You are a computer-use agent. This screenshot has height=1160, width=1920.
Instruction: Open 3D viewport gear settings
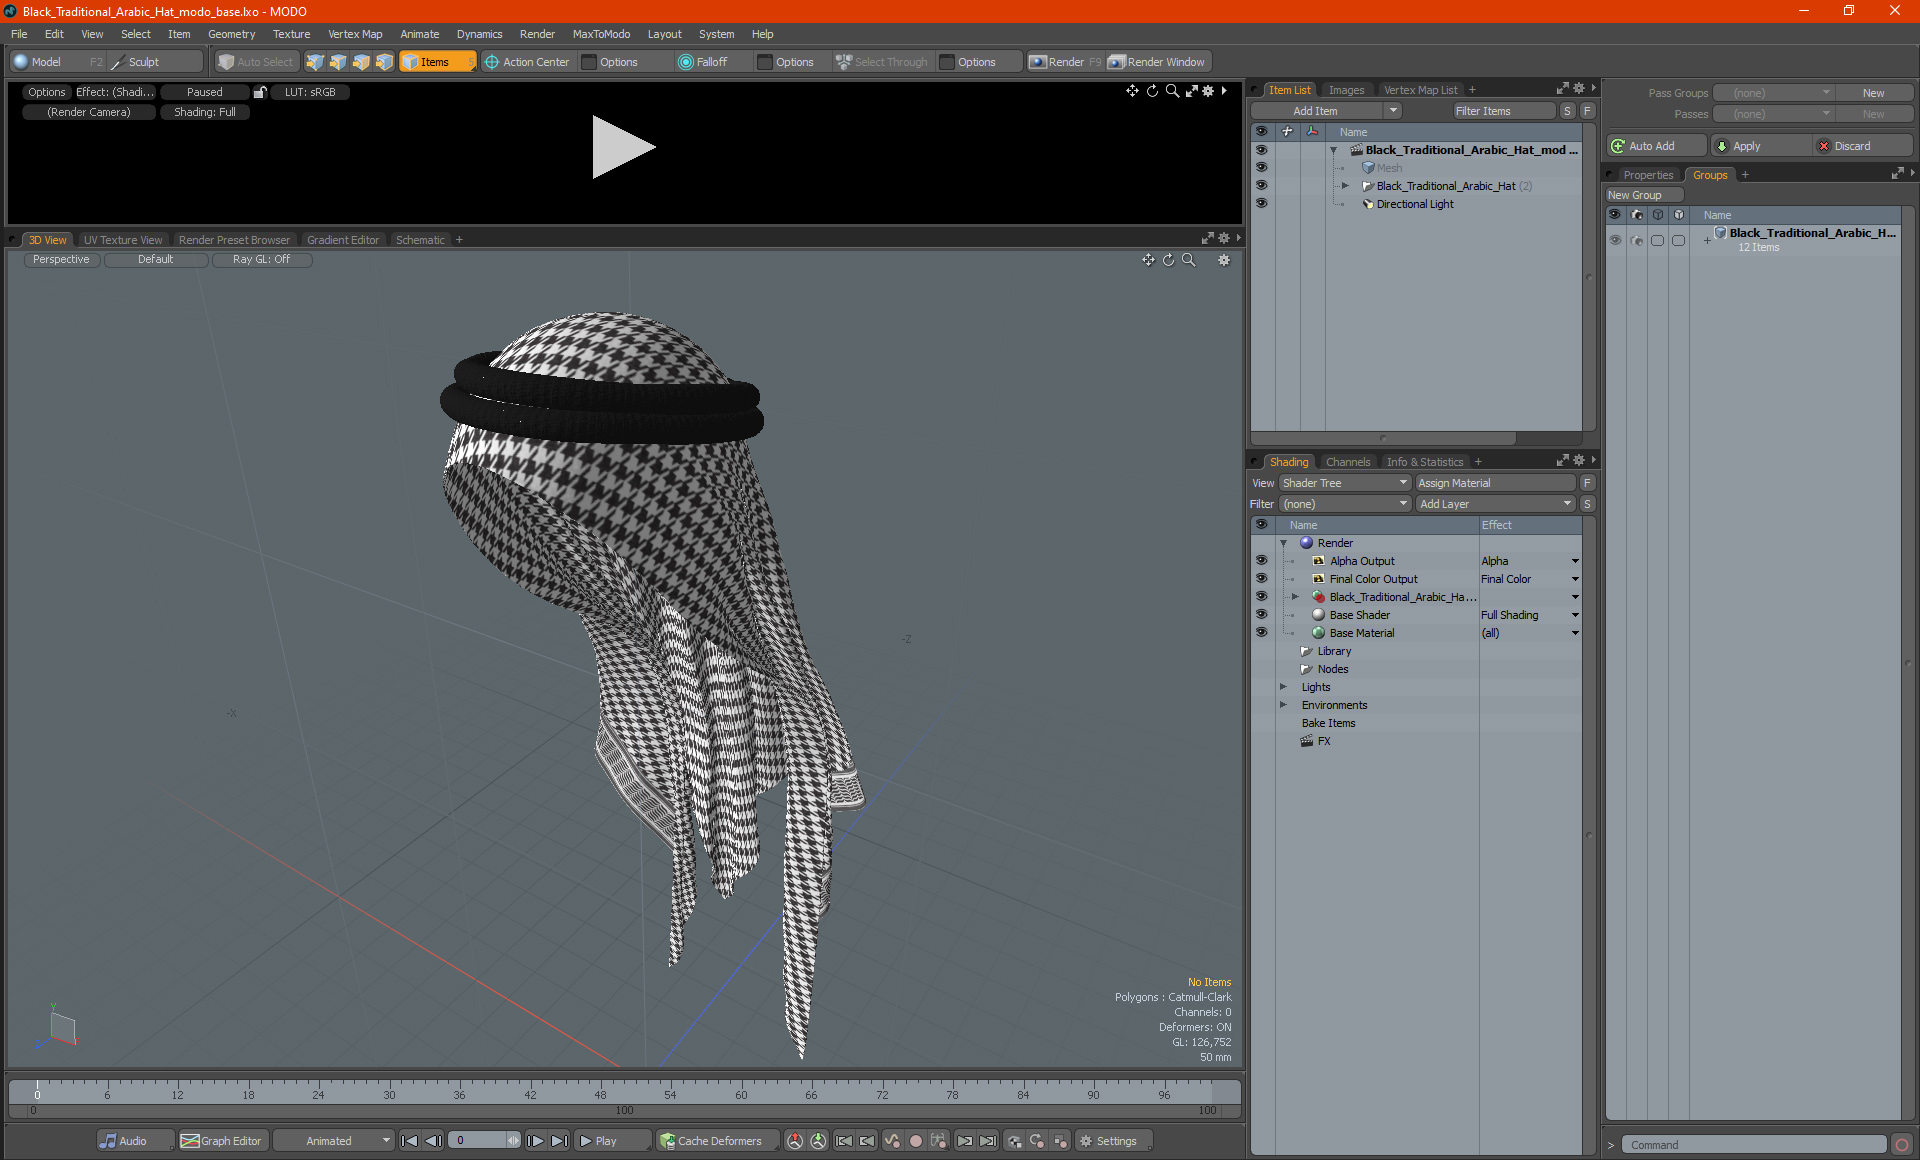click(1224, 260)
